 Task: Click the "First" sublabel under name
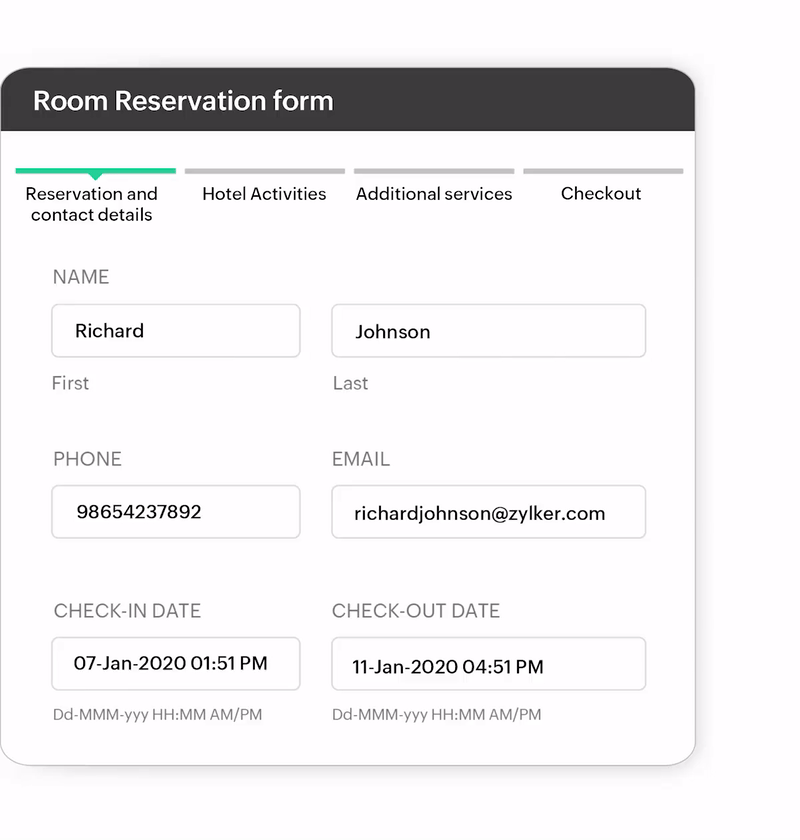(70, 383)
